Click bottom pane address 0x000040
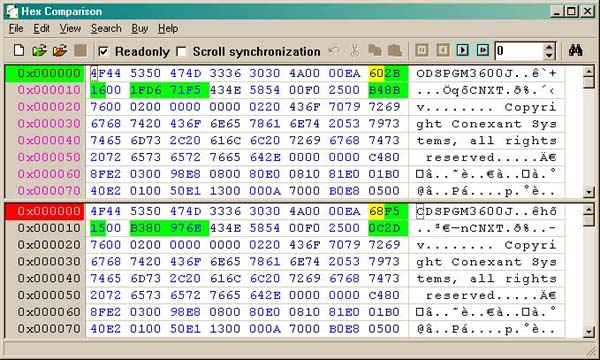Screen dimensions: 600x360 (x=49, y=279)
